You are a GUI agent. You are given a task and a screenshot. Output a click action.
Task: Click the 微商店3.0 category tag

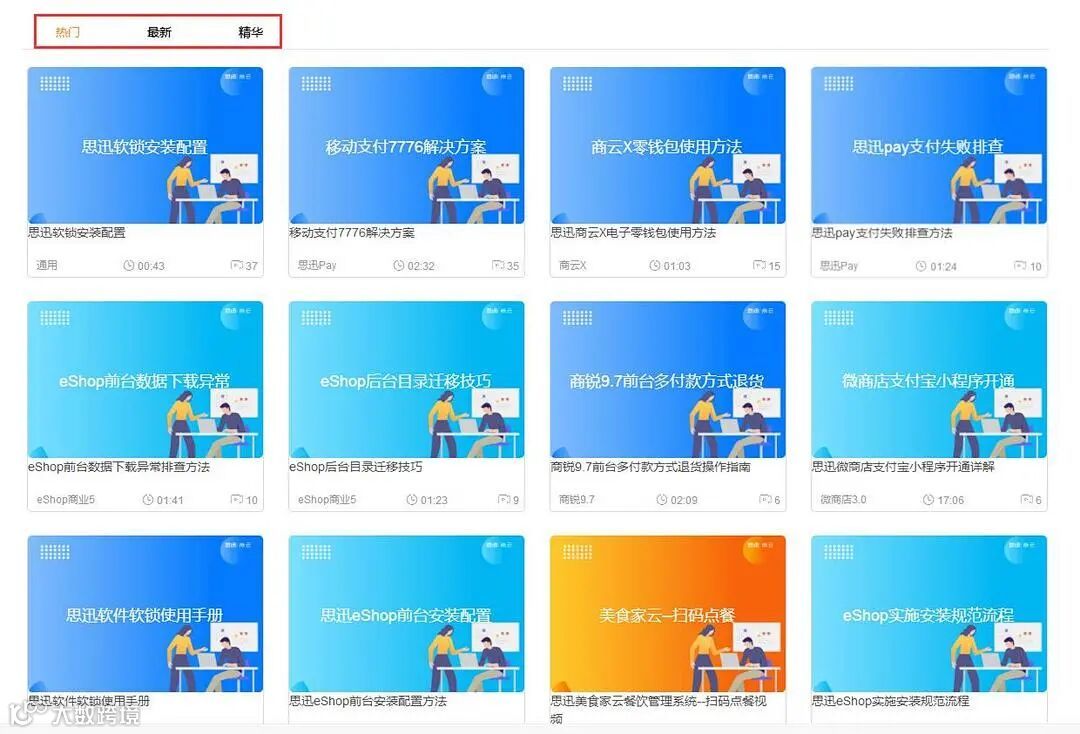(x=843, y=499)
